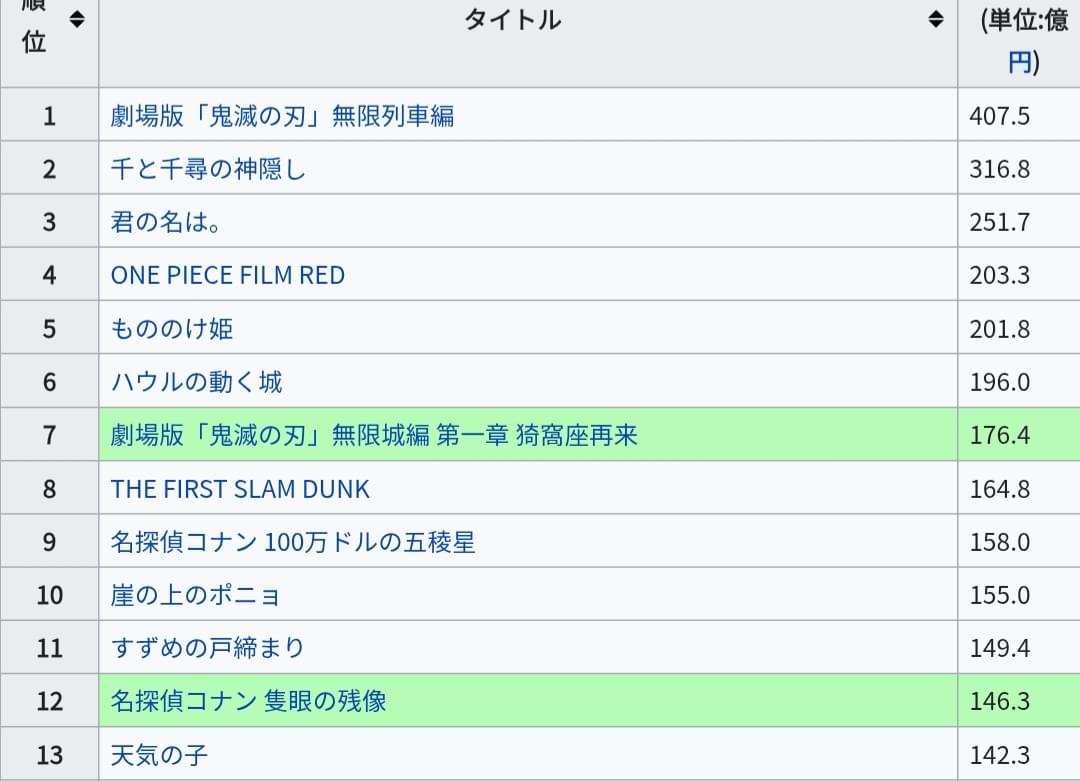Open the 円 unit link in header
The width and height of the screenshot is (1080, 781).
[1020, 63]
